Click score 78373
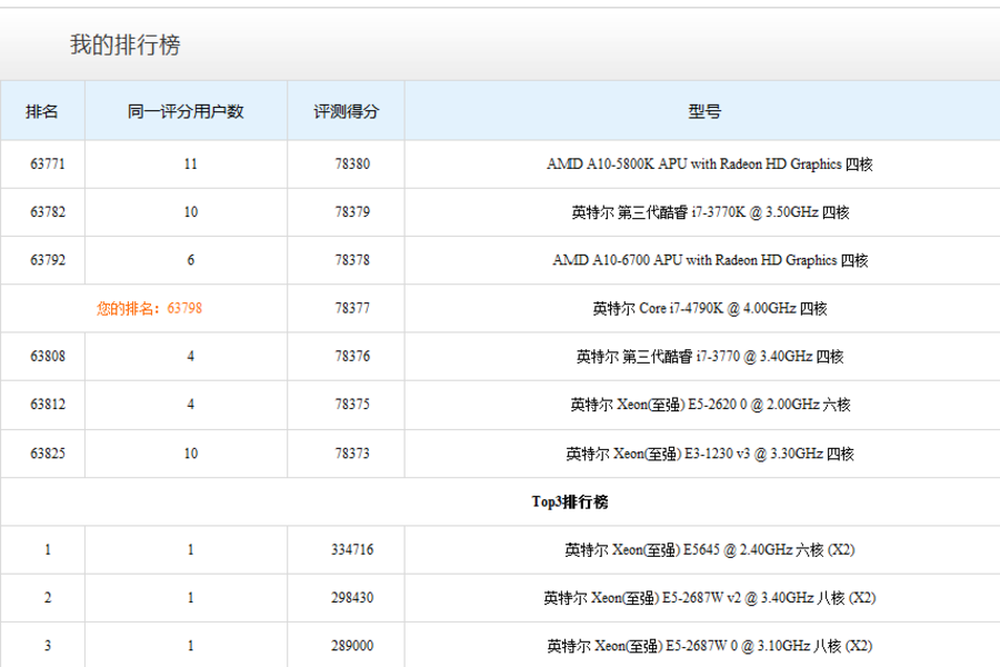This screenshot has width=1000, height=667. tap(352, 453)
